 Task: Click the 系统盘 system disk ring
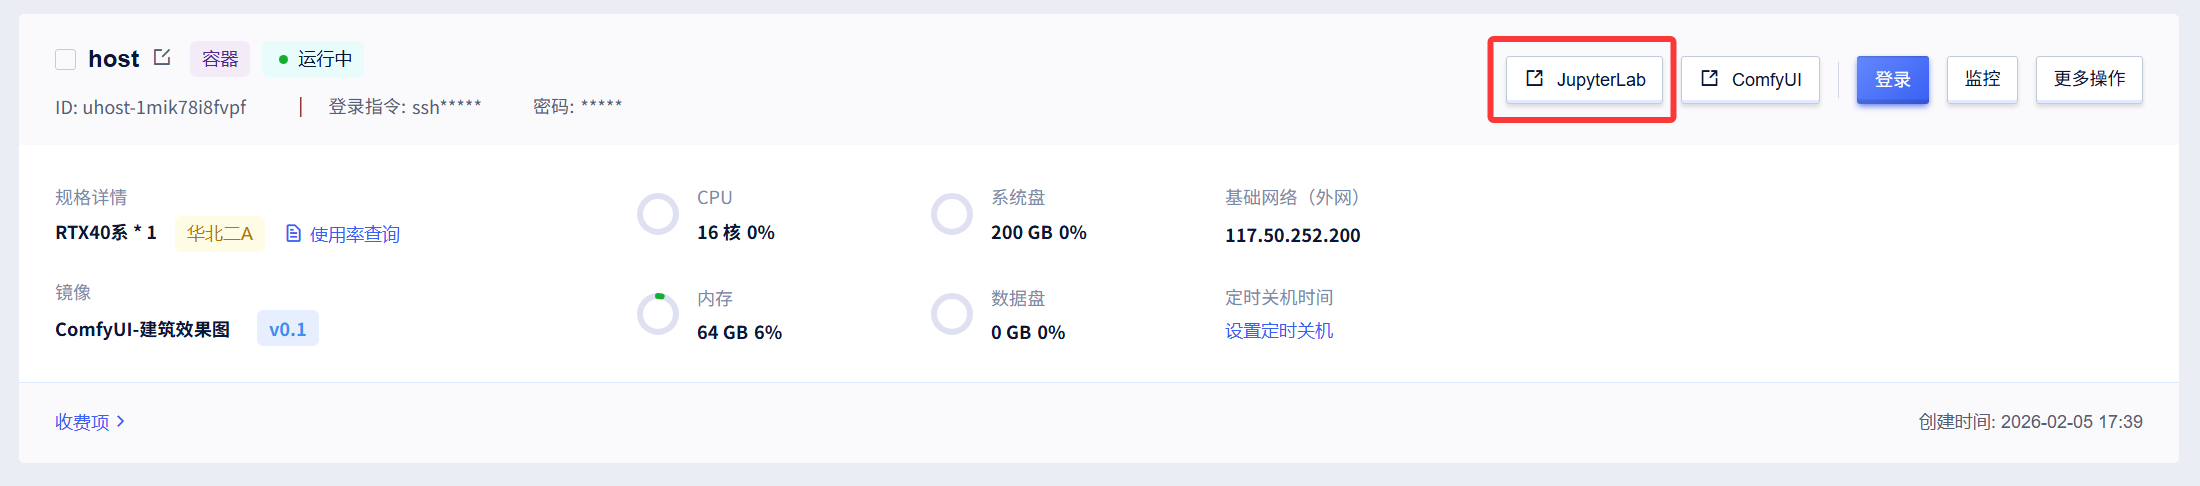(x=952, y=214)
